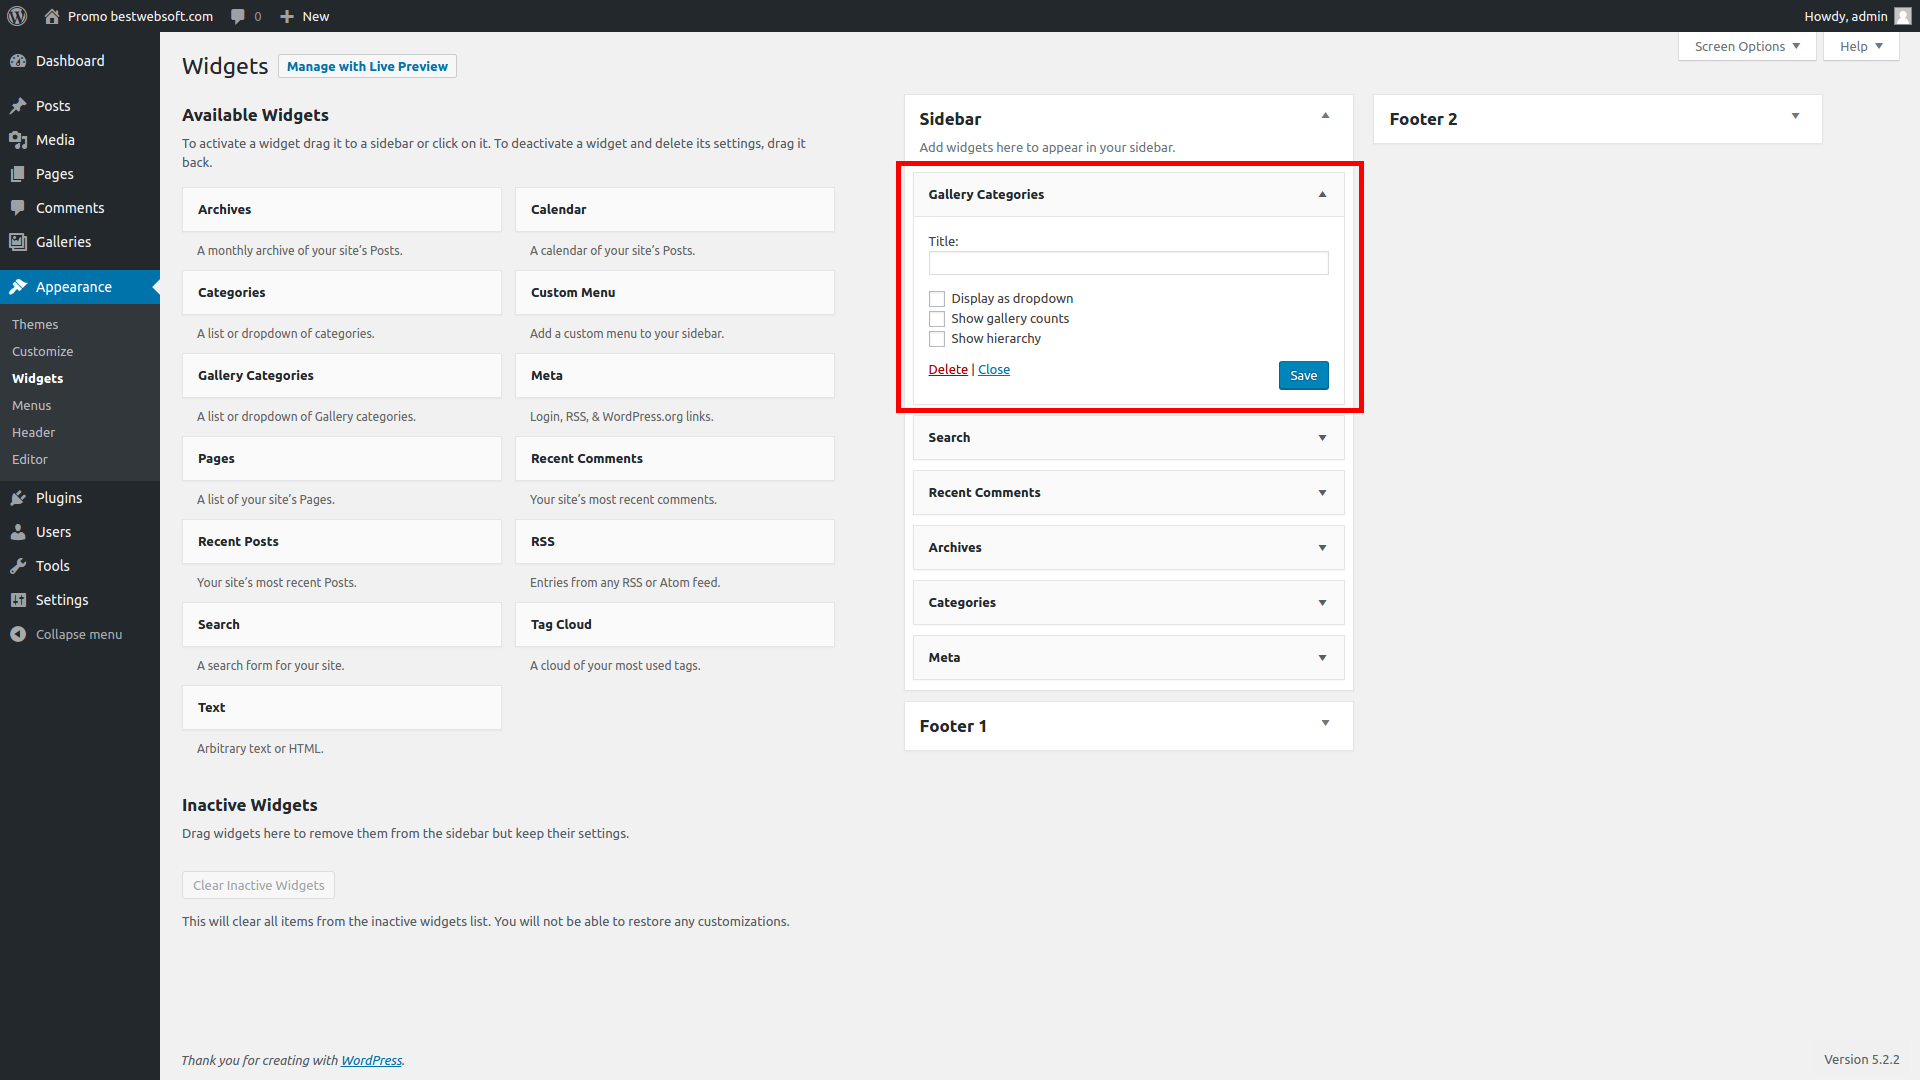1920x1080 pixels.
Task: Save the Gallery Categories widget settings
Action: coord(1303,375)
